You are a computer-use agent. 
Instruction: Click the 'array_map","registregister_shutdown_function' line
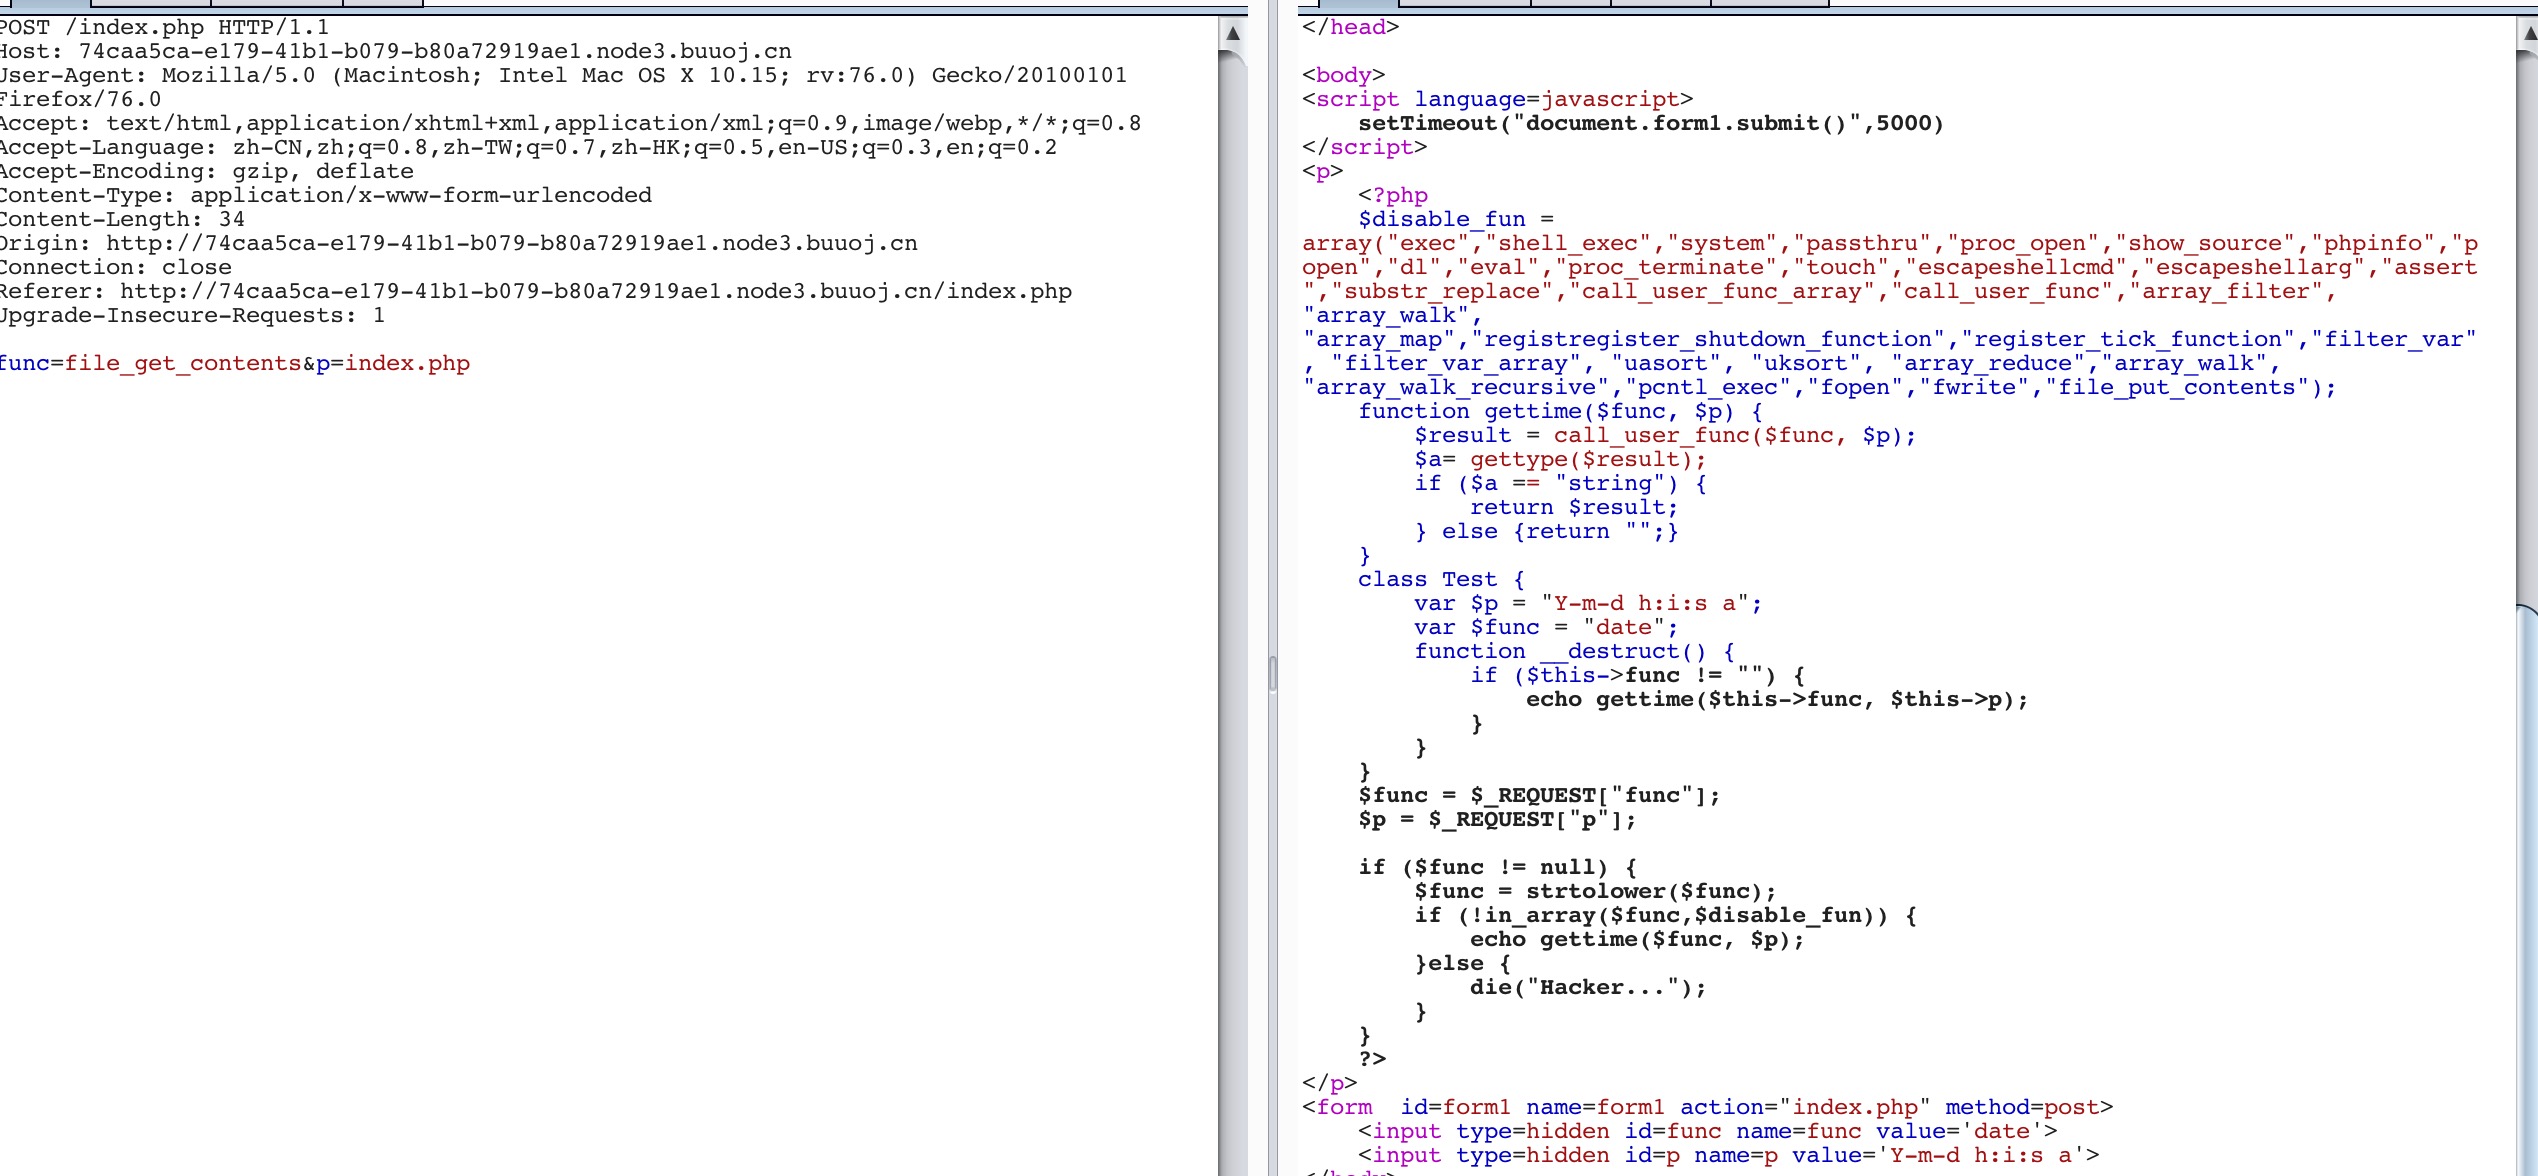point(1890,339)
